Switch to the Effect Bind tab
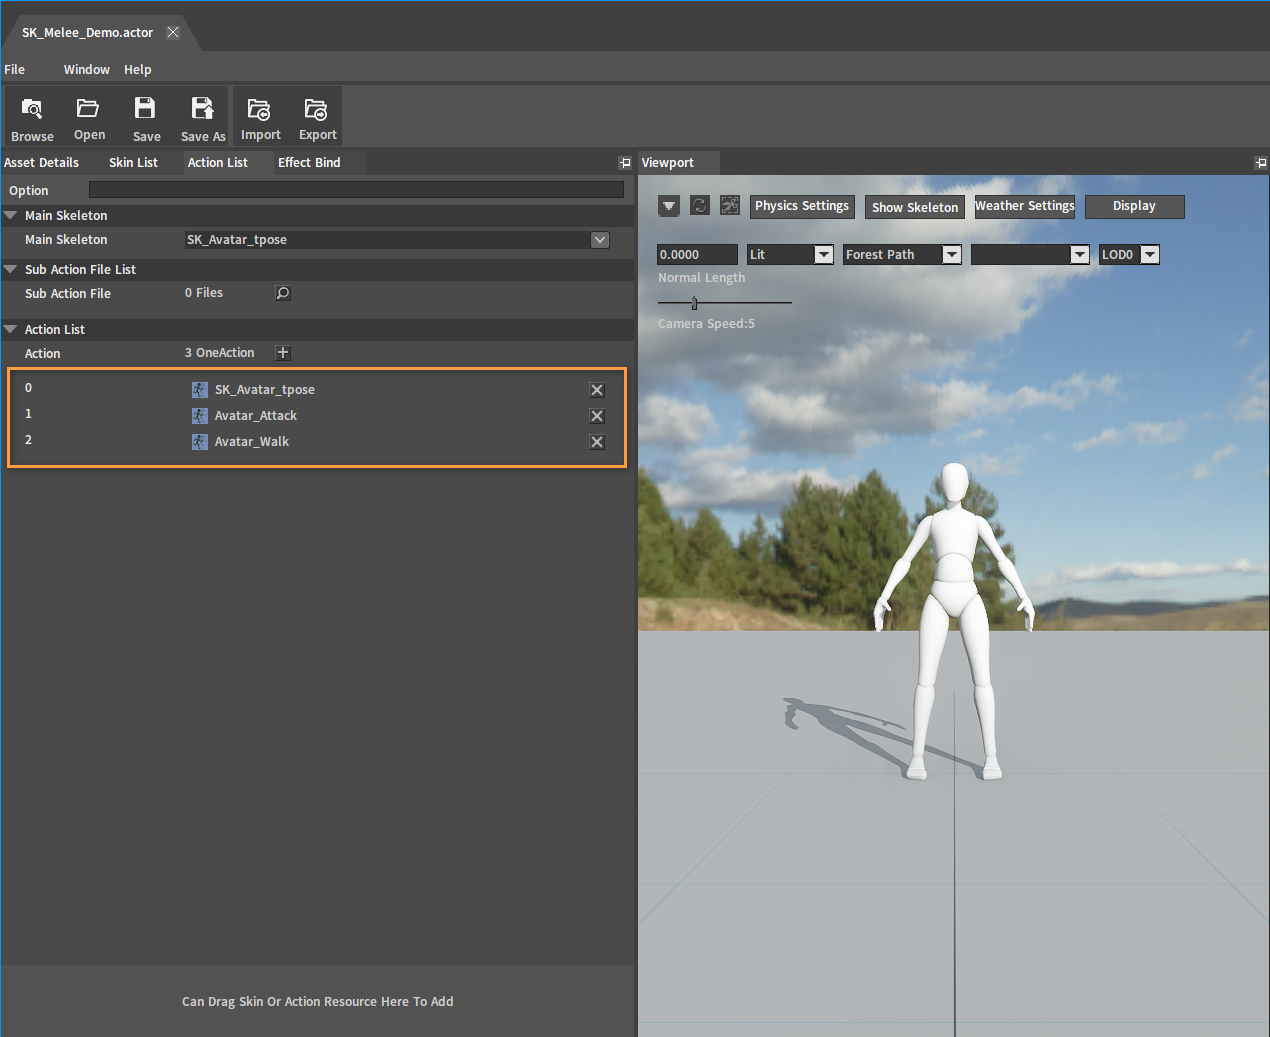Image resolution: width=1270 pixels, height=1037 pixels. pos(309,163)
